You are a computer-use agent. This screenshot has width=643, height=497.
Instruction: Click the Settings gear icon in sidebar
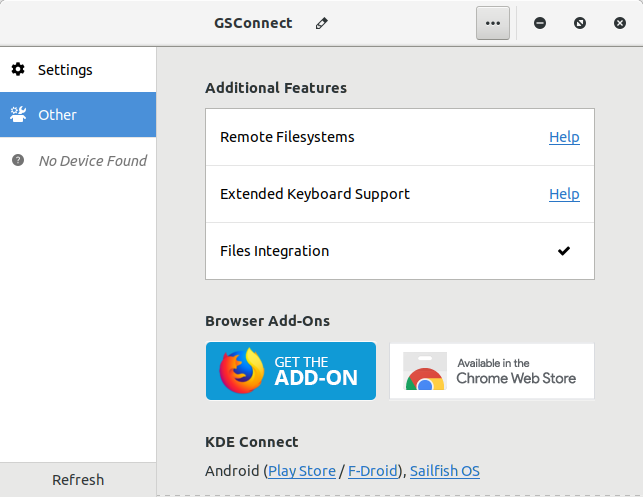[x=18, y=70]
